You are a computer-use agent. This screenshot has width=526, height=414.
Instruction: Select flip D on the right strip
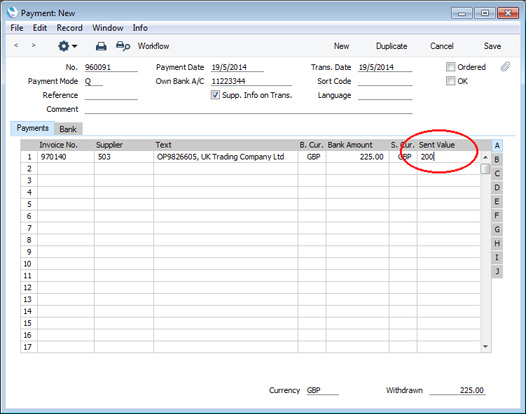point(497,188)
